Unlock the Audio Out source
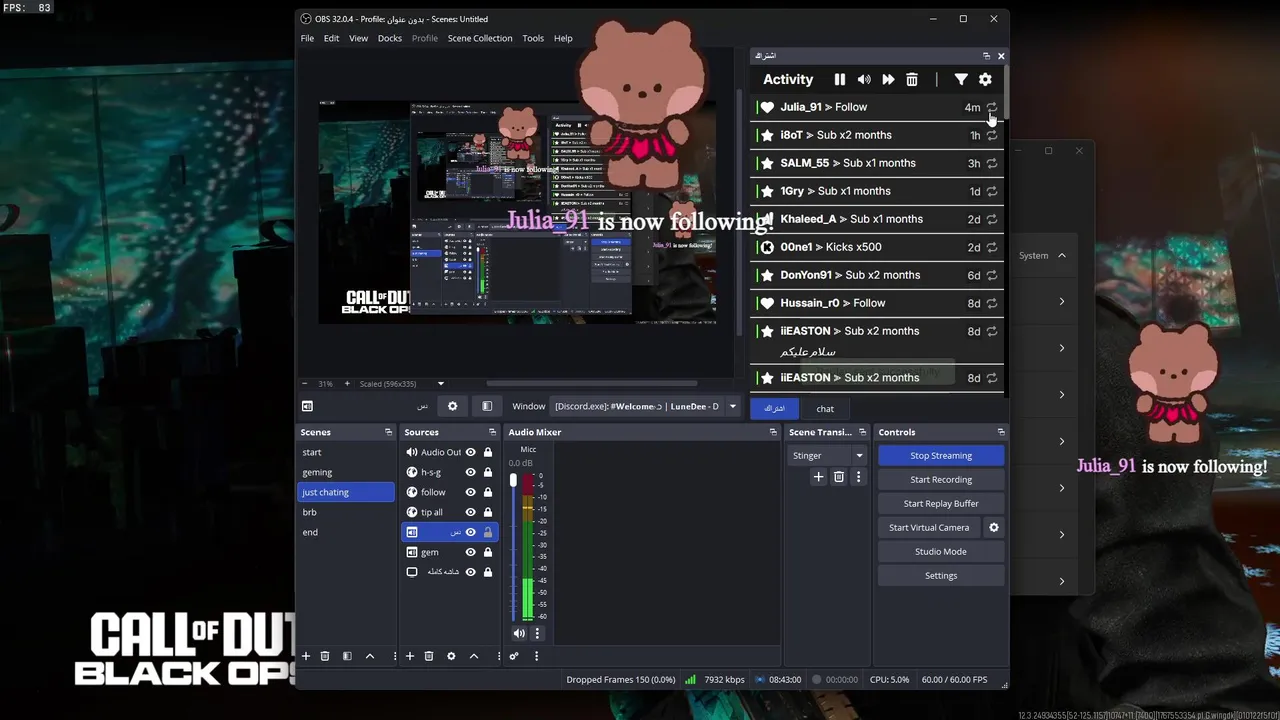 [488, 452]
